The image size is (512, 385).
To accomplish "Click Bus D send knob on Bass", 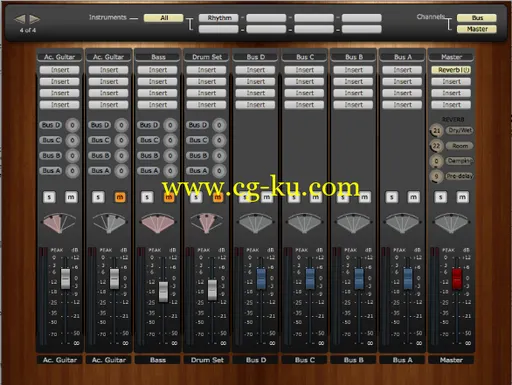I will pyautogui.click(x=170, y=125).
